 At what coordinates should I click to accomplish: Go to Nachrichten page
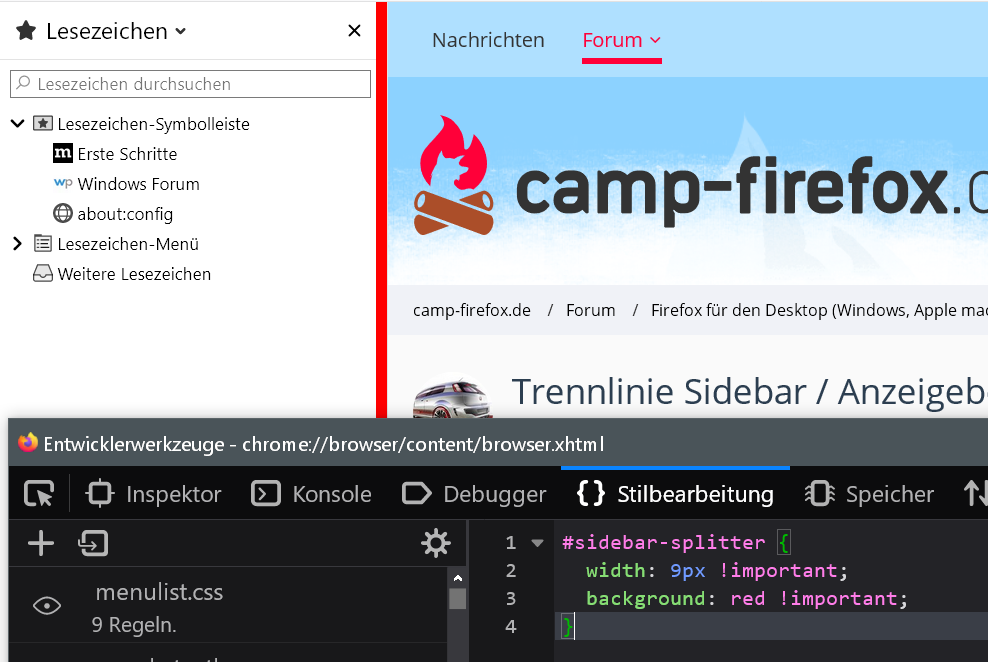click(x=488, y=41)
